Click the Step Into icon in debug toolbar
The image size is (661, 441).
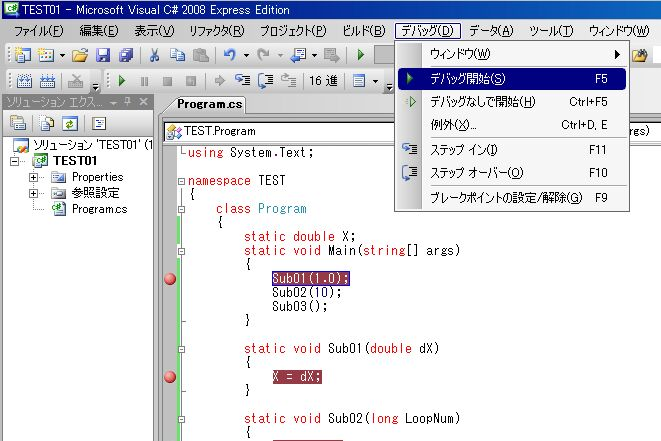tap(242, 80)
